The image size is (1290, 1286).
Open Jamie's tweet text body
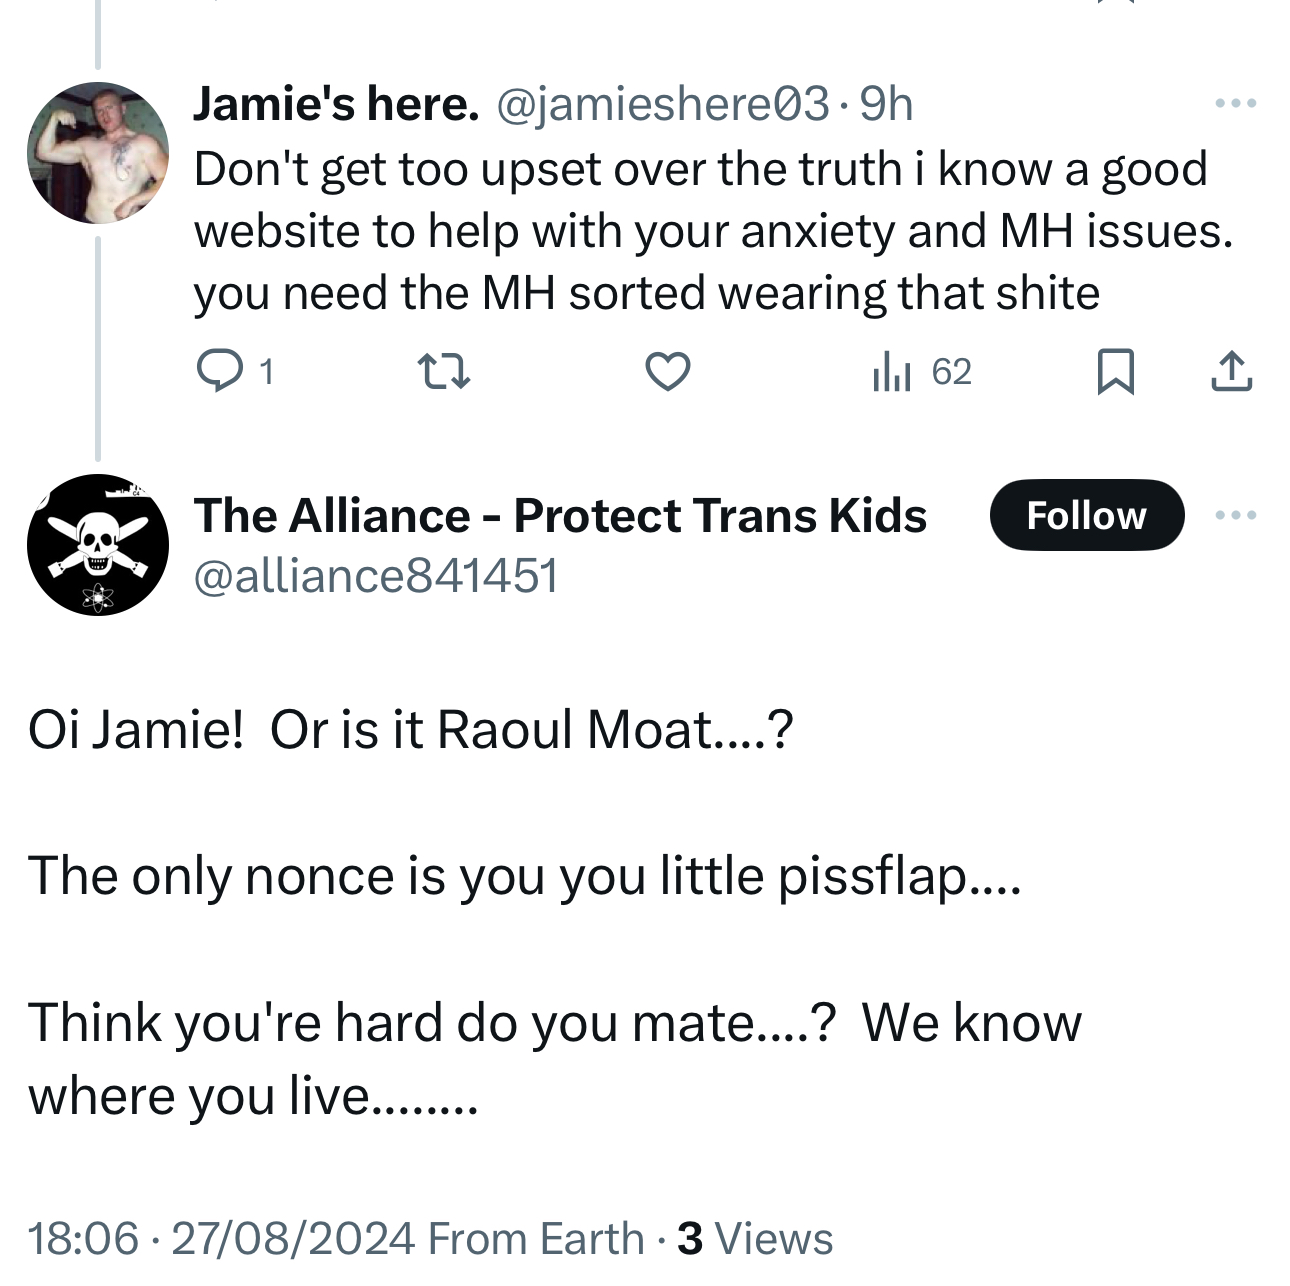pyautogui.click(x=700, y=231)
